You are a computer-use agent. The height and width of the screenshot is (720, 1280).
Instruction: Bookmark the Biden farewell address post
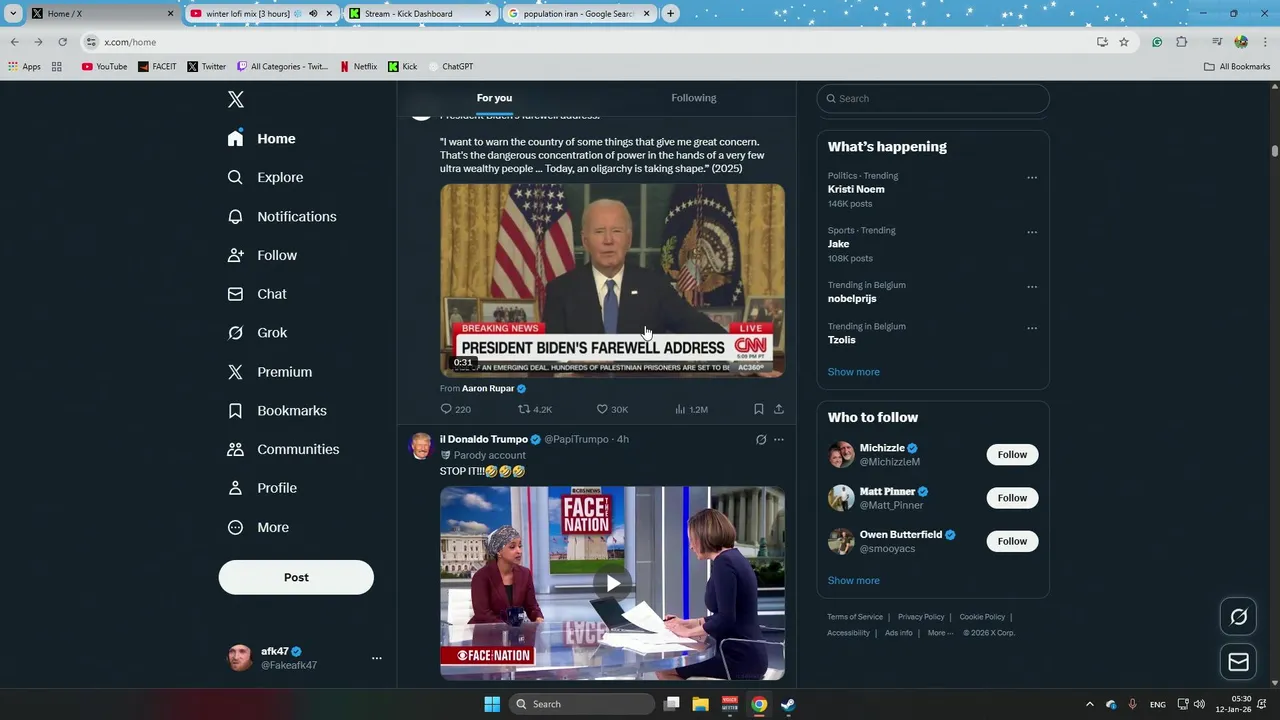759,409
